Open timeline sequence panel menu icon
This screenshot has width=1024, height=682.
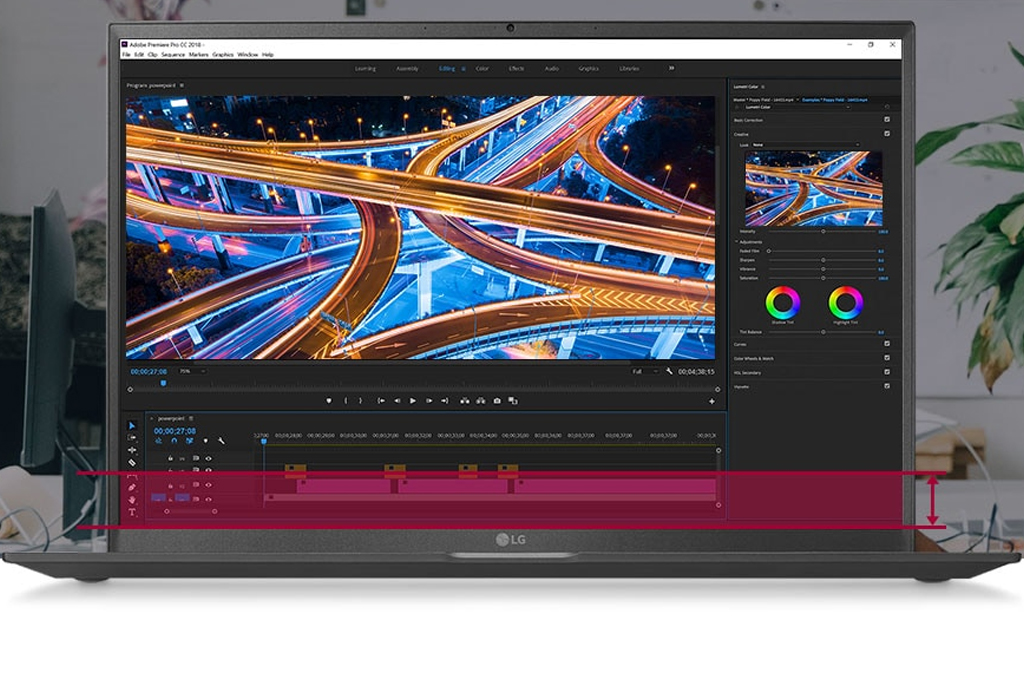coord(191,418)
